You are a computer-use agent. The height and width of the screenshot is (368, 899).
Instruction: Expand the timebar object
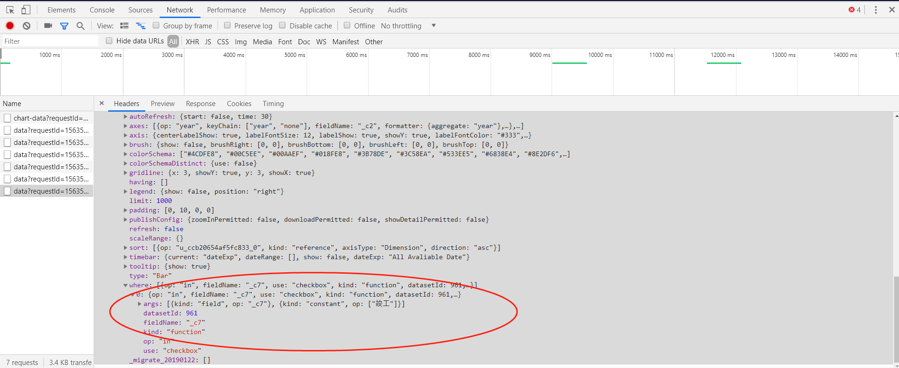pos(126,257)
